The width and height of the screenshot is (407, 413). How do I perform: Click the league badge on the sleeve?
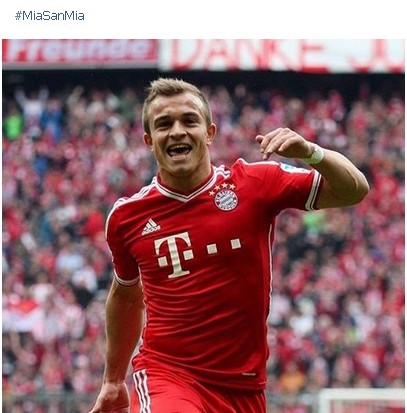point(294,168)
